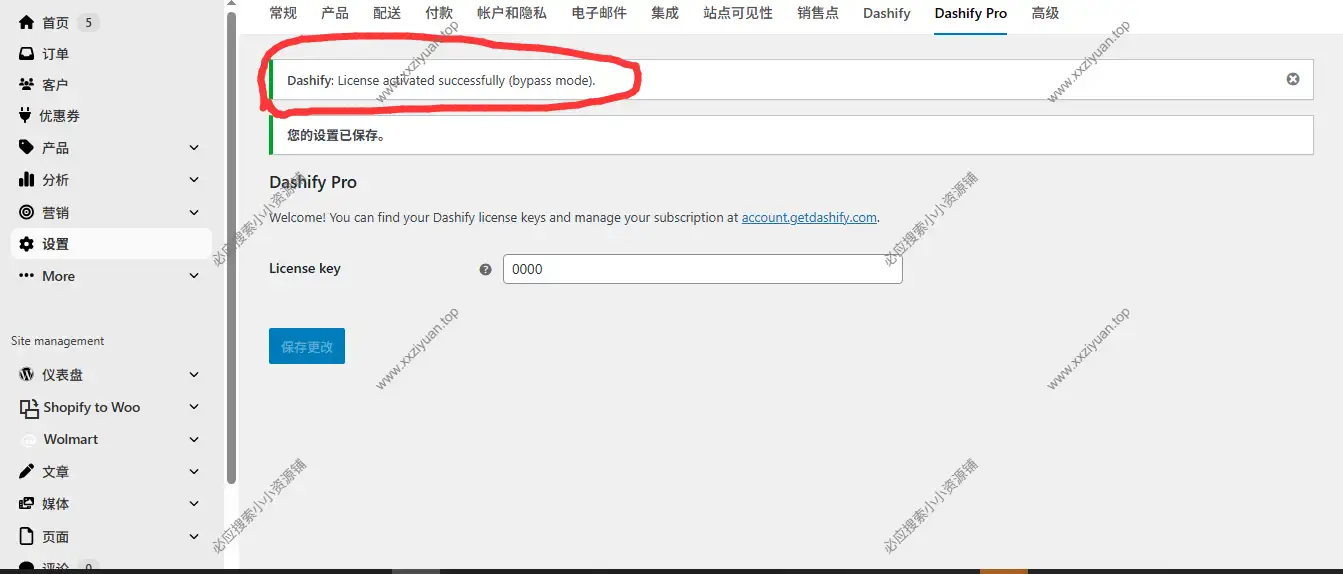
Task: Expand the More menu chevron
Action: point(194,276)
